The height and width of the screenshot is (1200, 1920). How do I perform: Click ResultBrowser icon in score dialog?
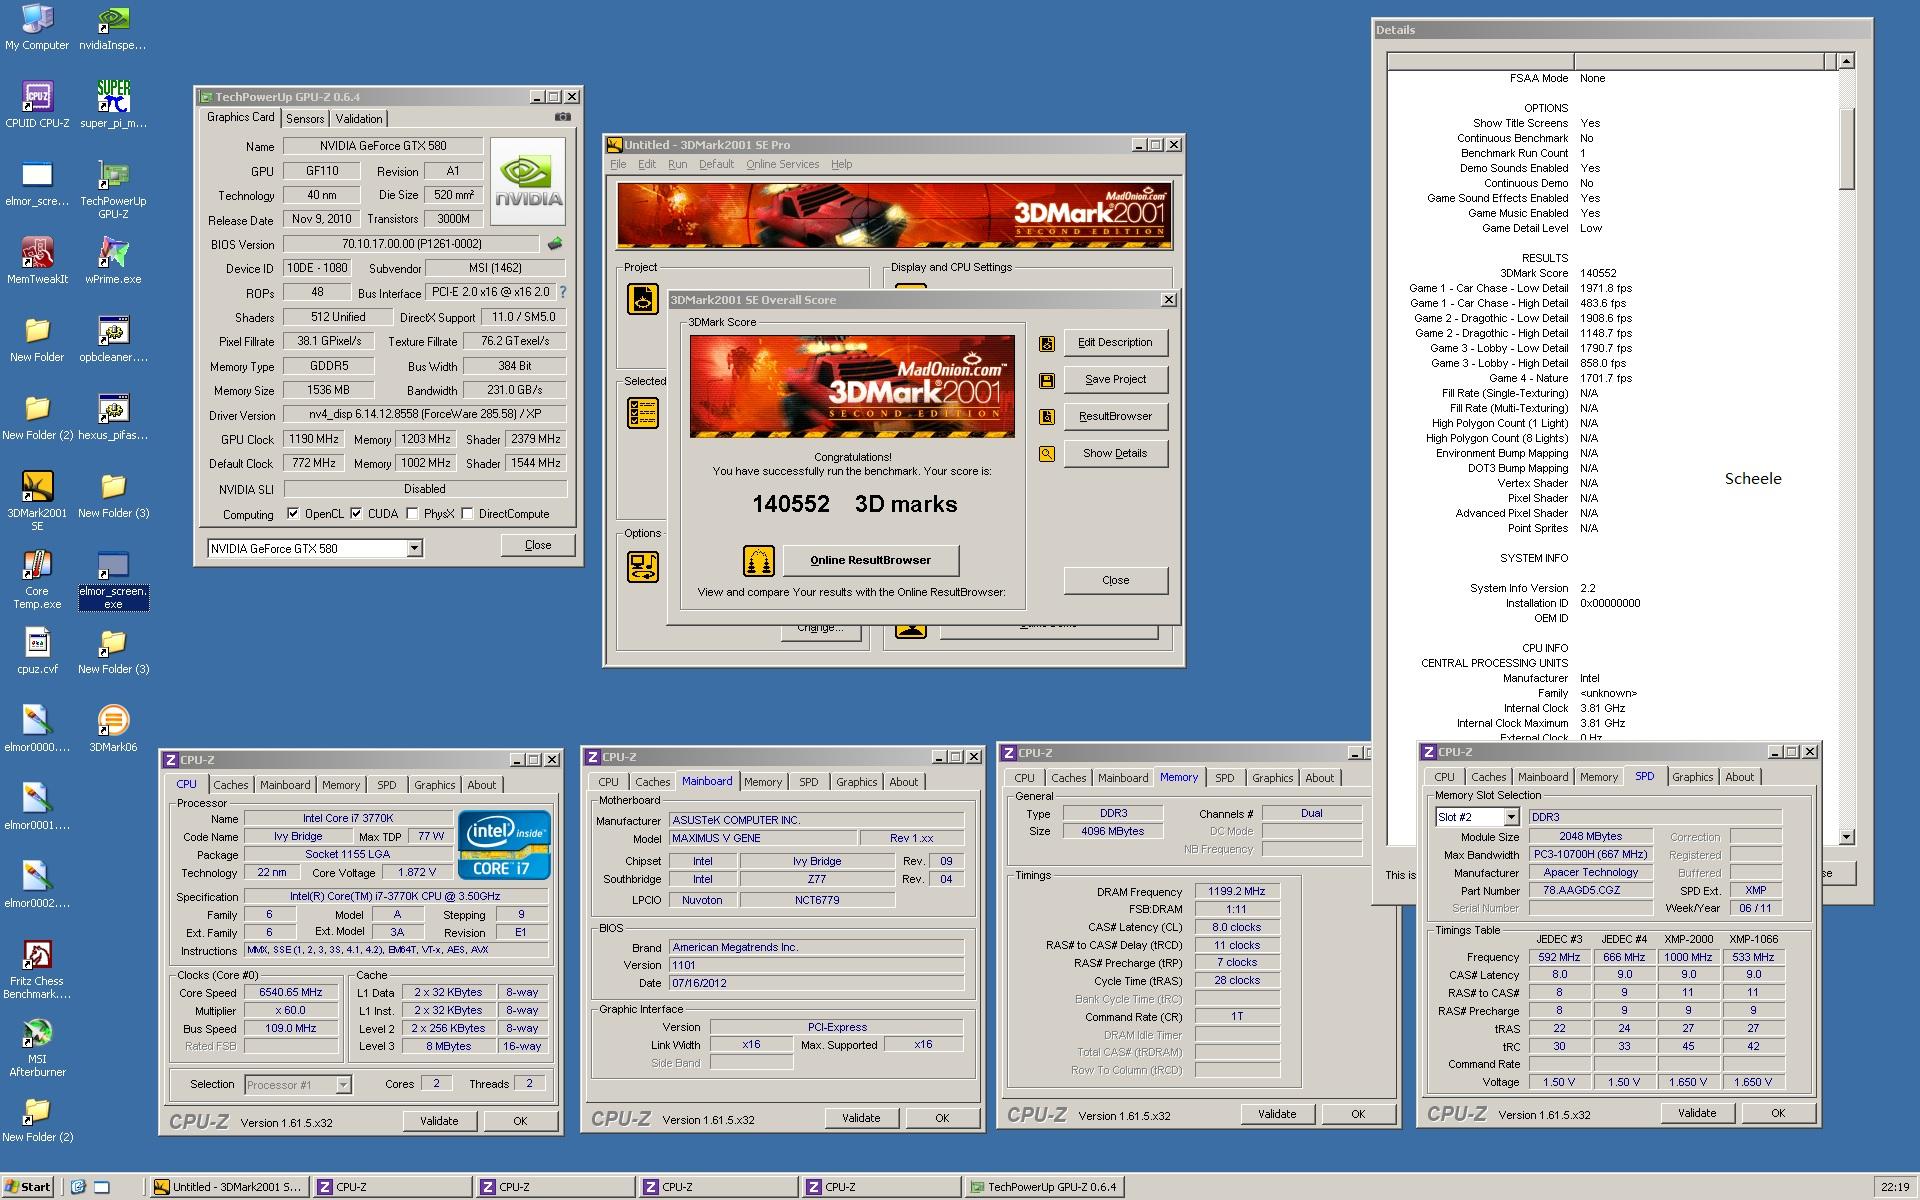1046,417
